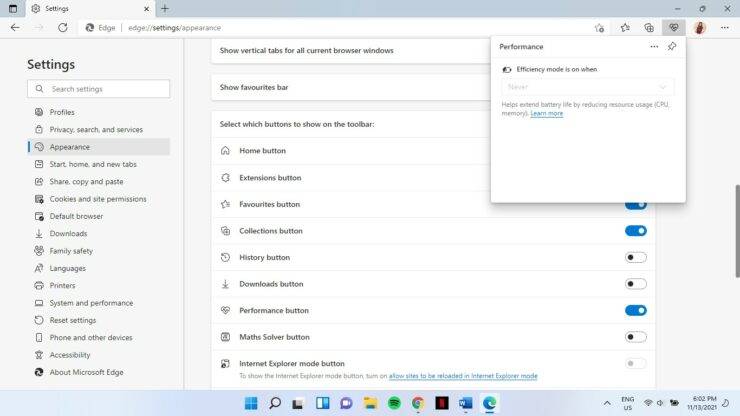
Task: Open the Privacy, search, and services section
Action: tap(96, 130)
